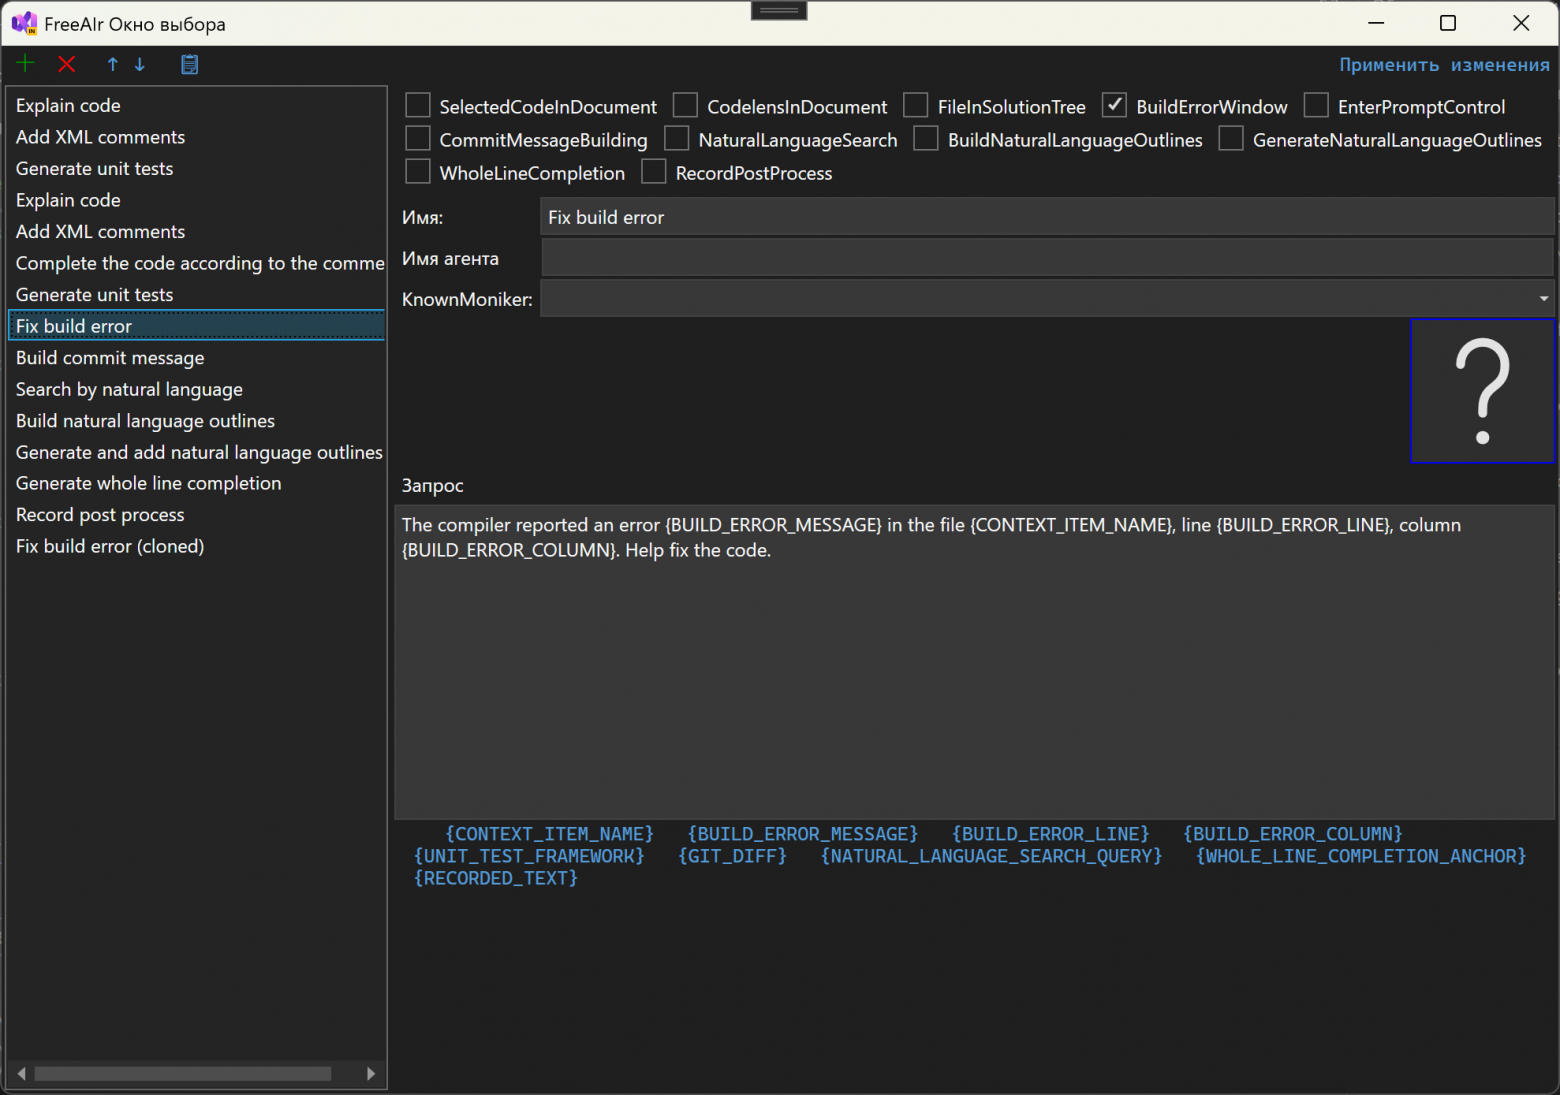Image resolution: width=1560 pixels, height=1095 pixels.
Task: Uncheck the BuildErrorWindow checkbox
Action: pos(1114,105)
